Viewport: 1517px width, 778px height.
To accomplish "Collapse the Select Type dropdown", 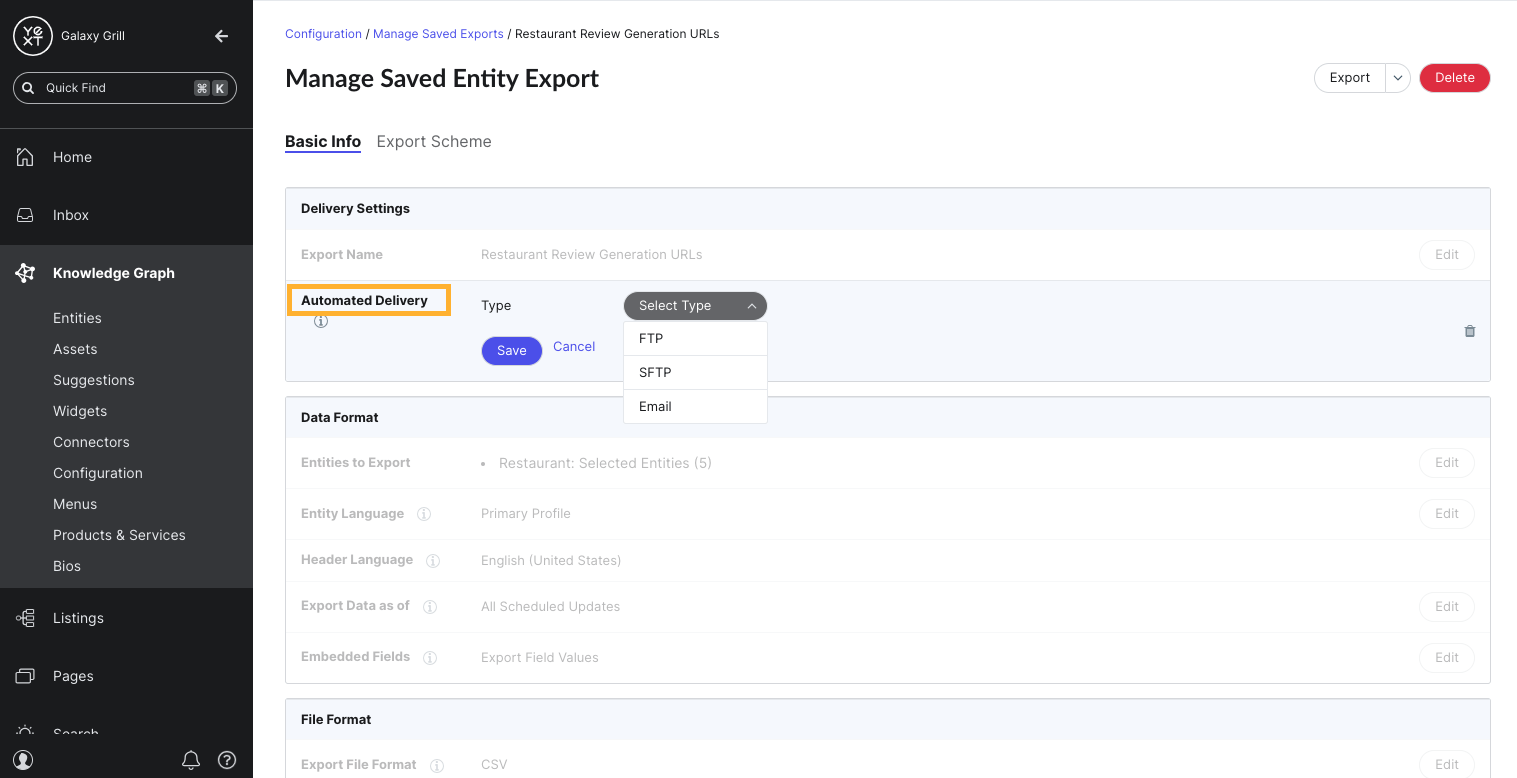I will [695, 306].
